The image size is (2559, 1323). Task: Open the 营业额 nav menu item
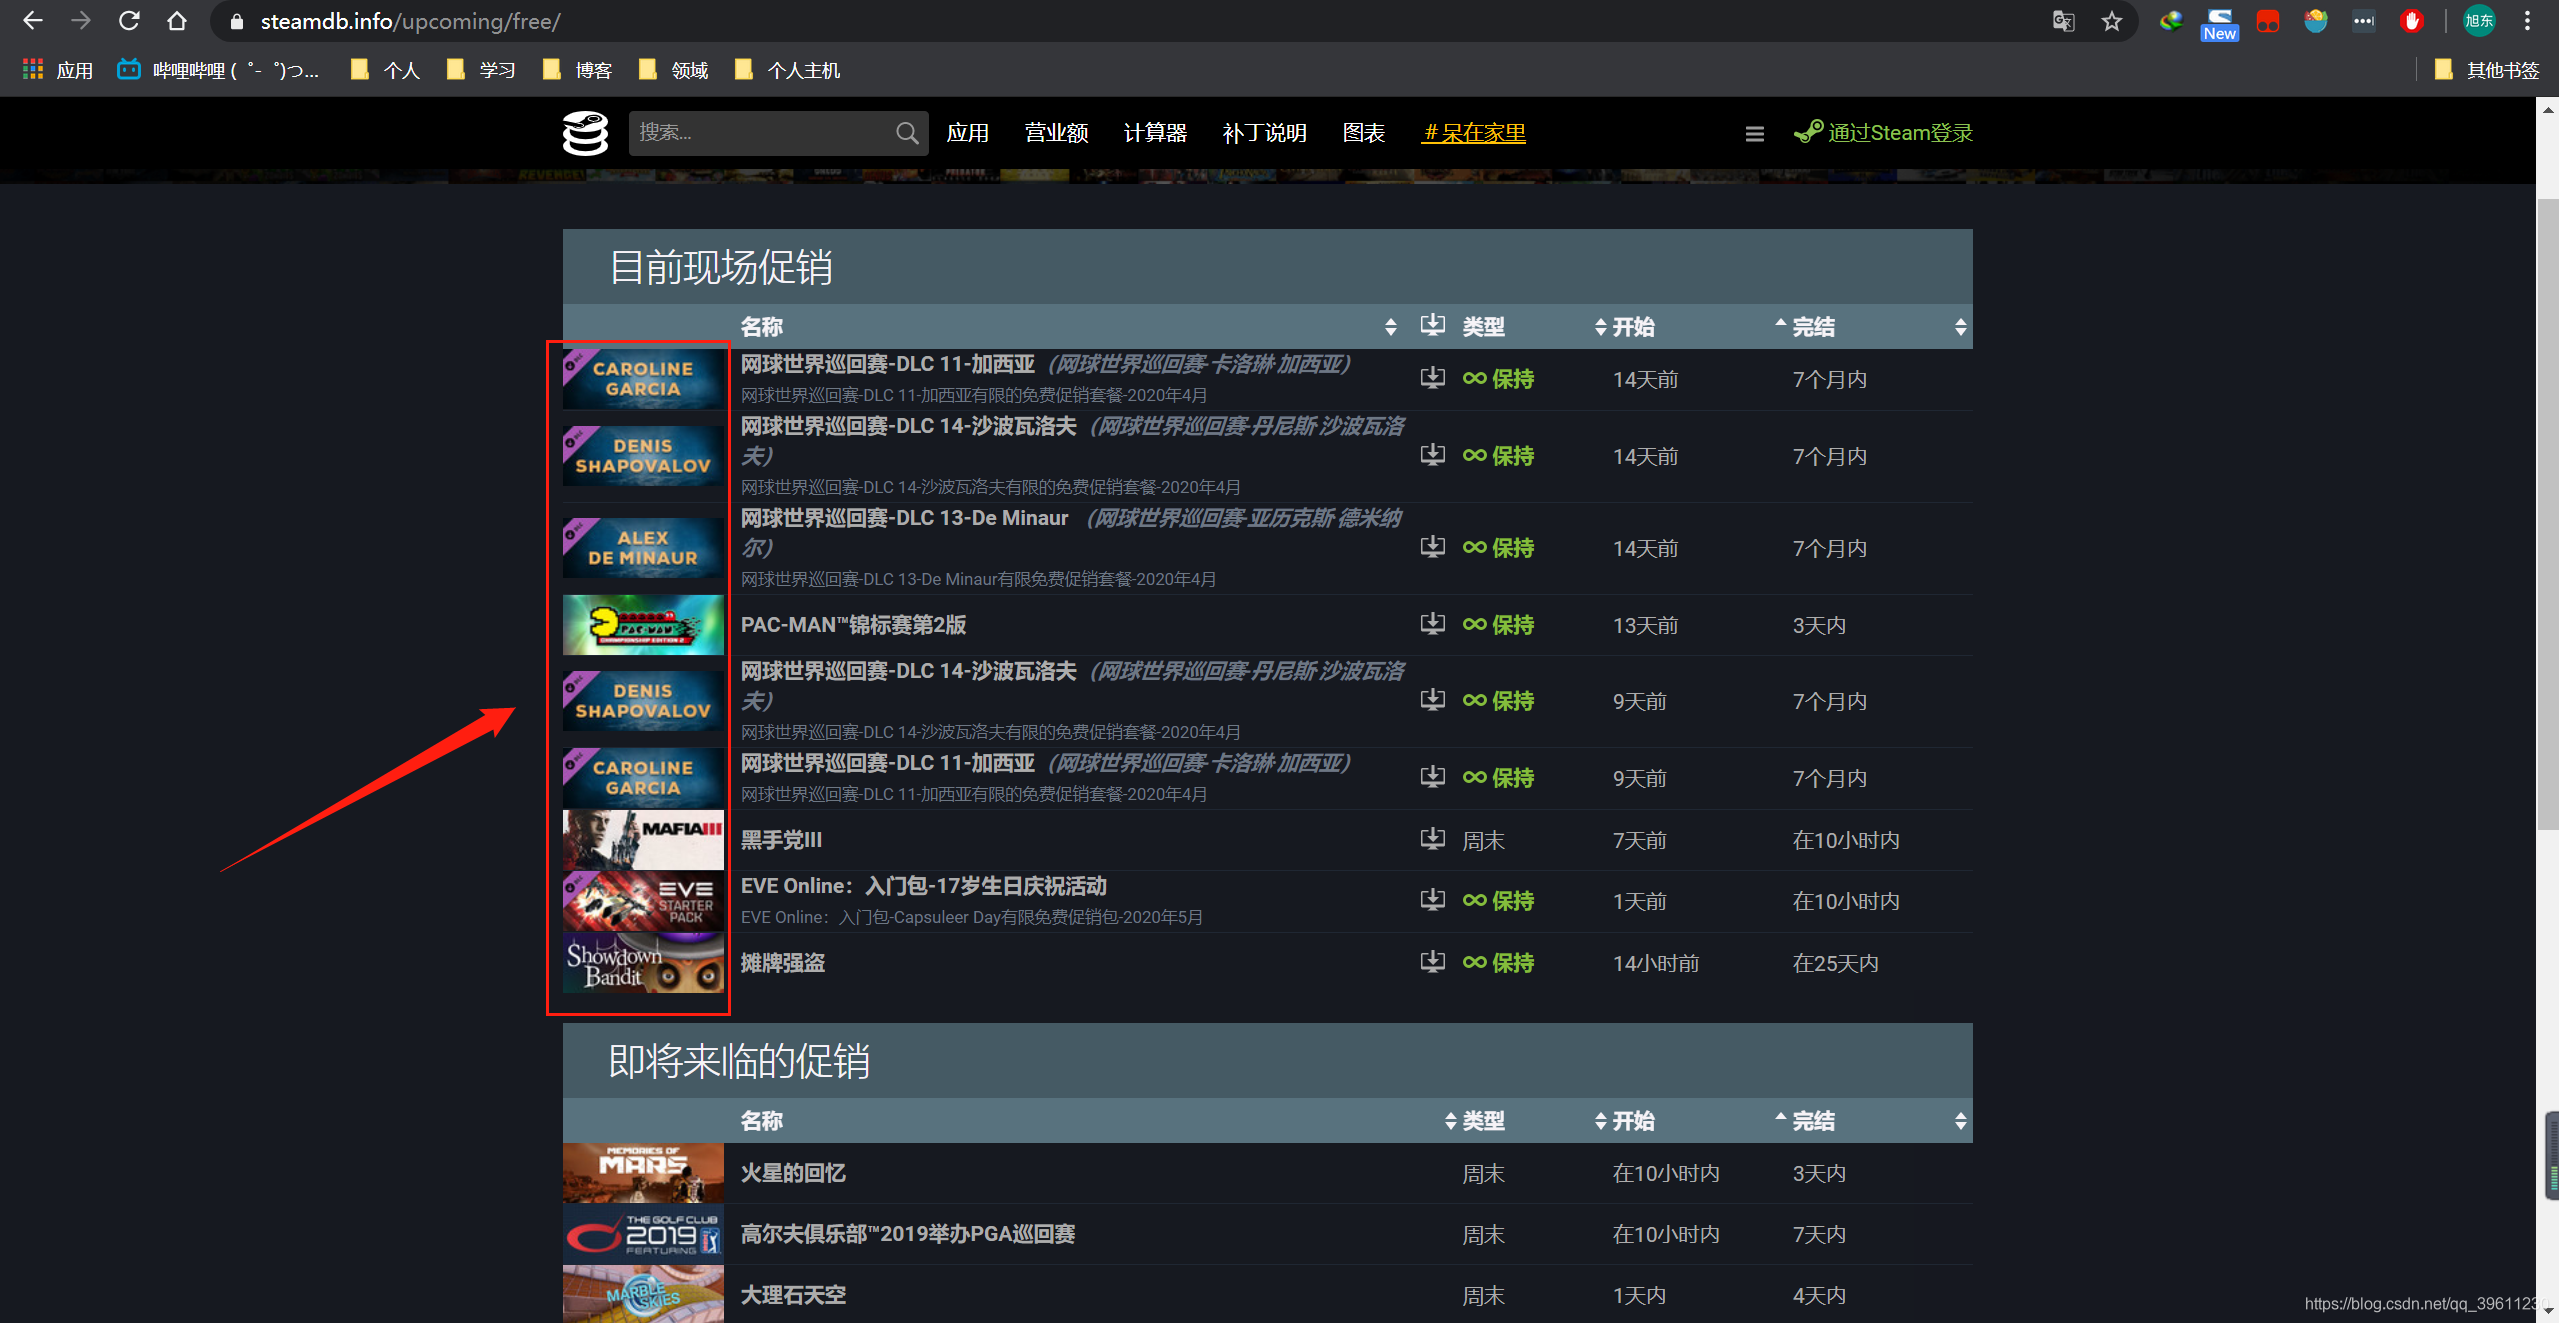(x=1056, y=133)
